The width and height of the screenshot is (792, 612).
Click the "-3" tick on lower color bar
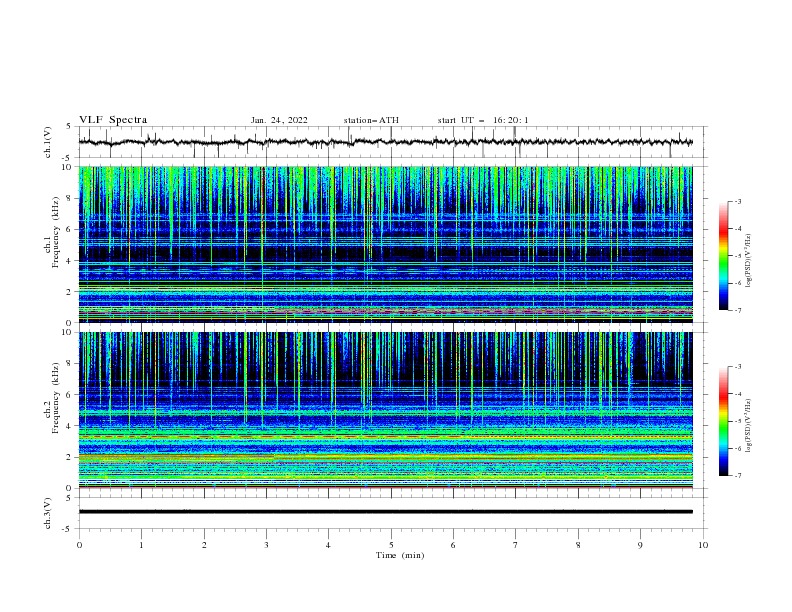(737, 367)
